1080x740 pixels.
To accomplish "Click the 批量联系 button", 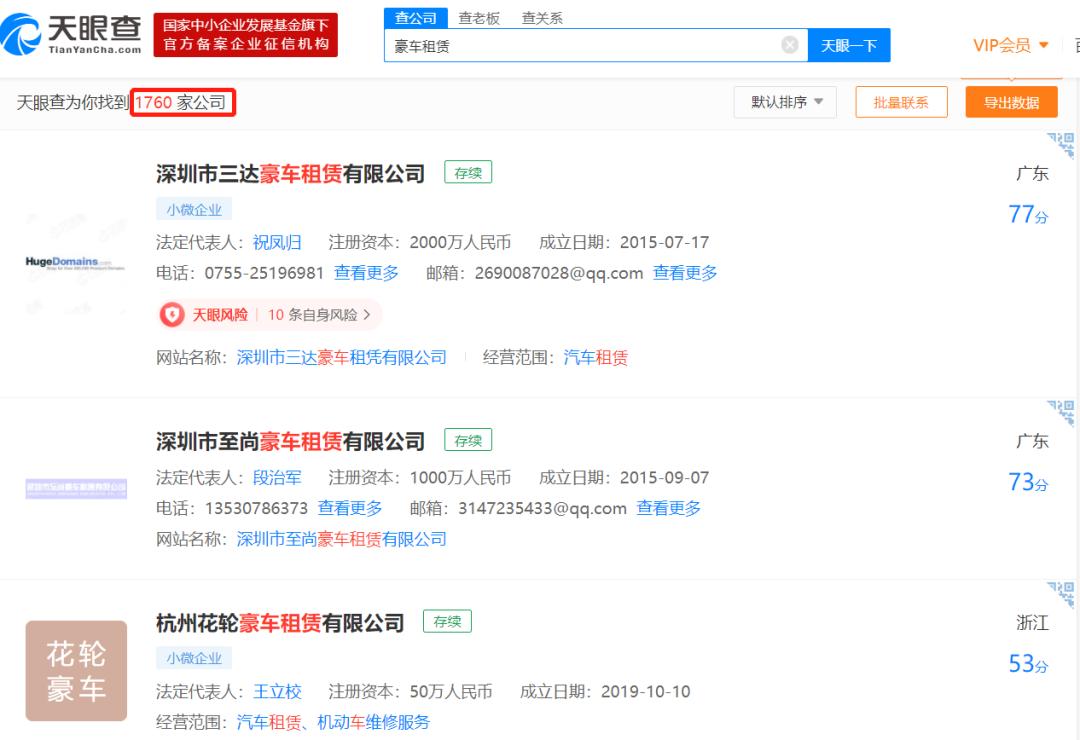I will 900,101.
